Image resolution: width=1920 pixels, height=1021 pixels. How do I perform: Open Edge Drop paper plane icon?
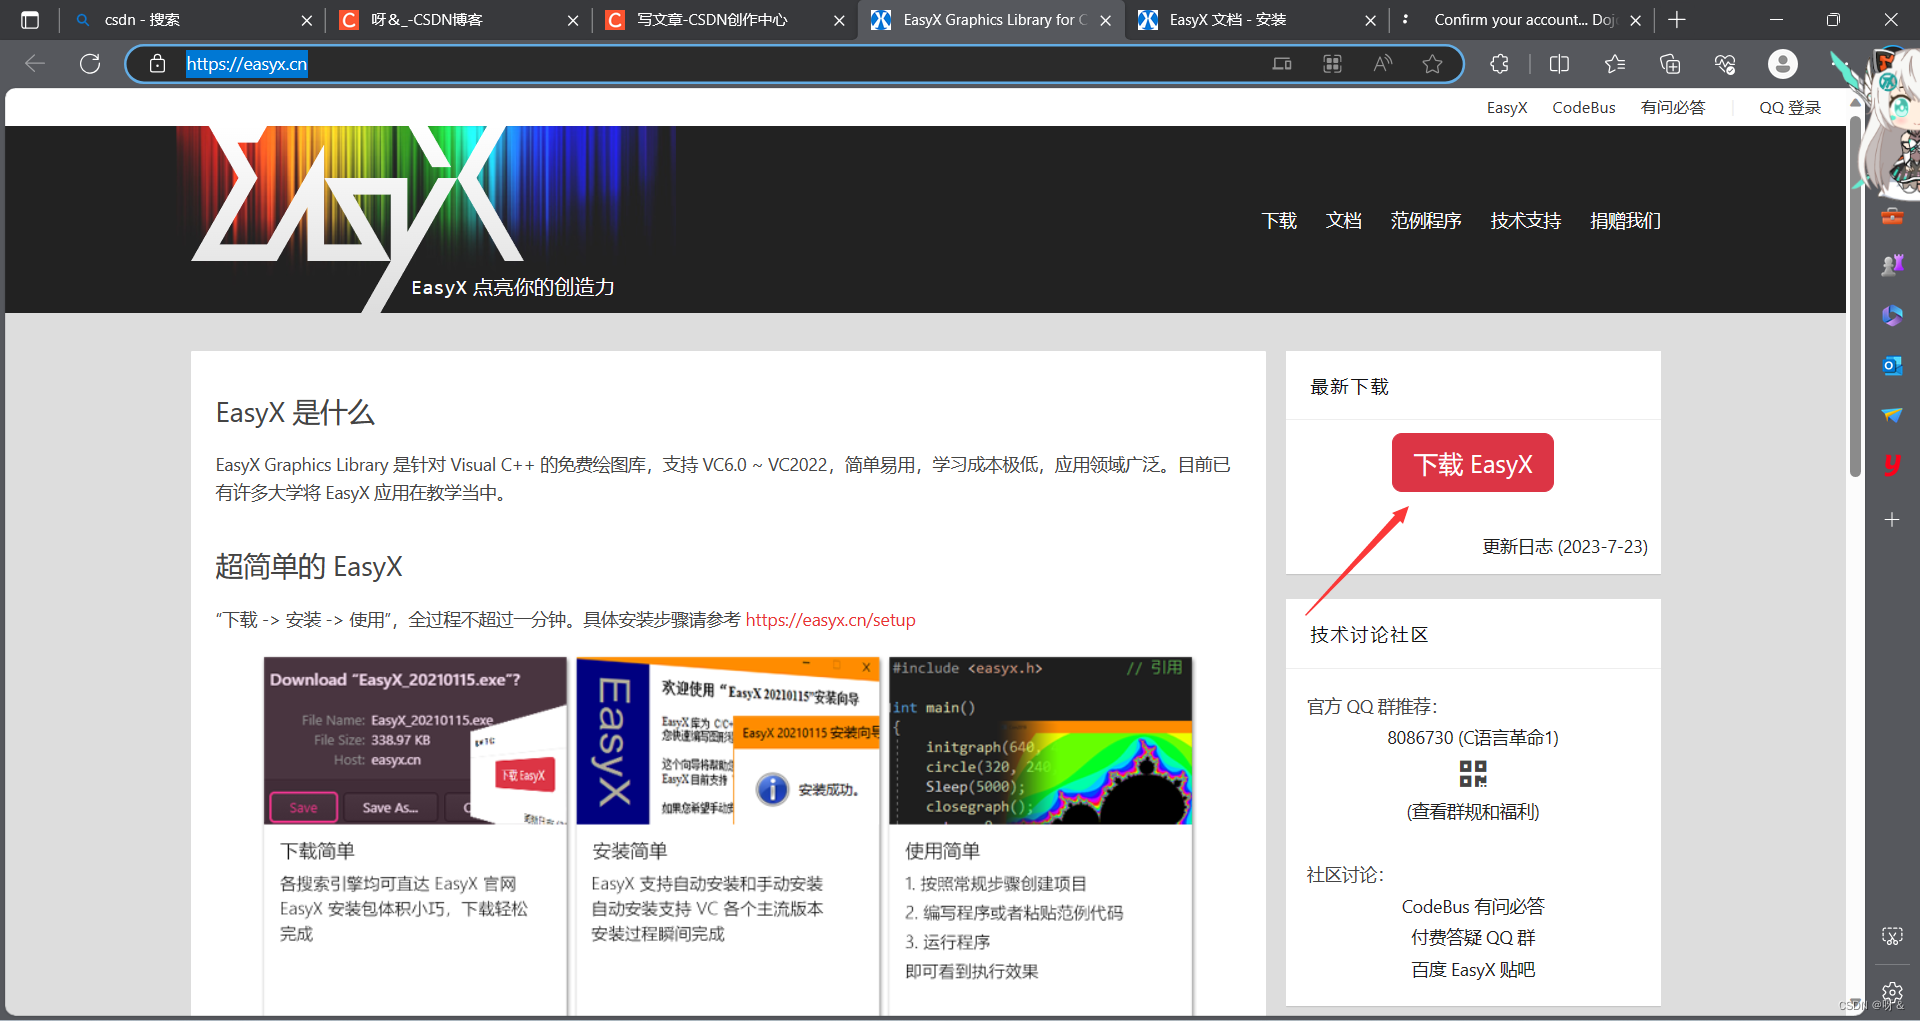[x=1892, y=414]
